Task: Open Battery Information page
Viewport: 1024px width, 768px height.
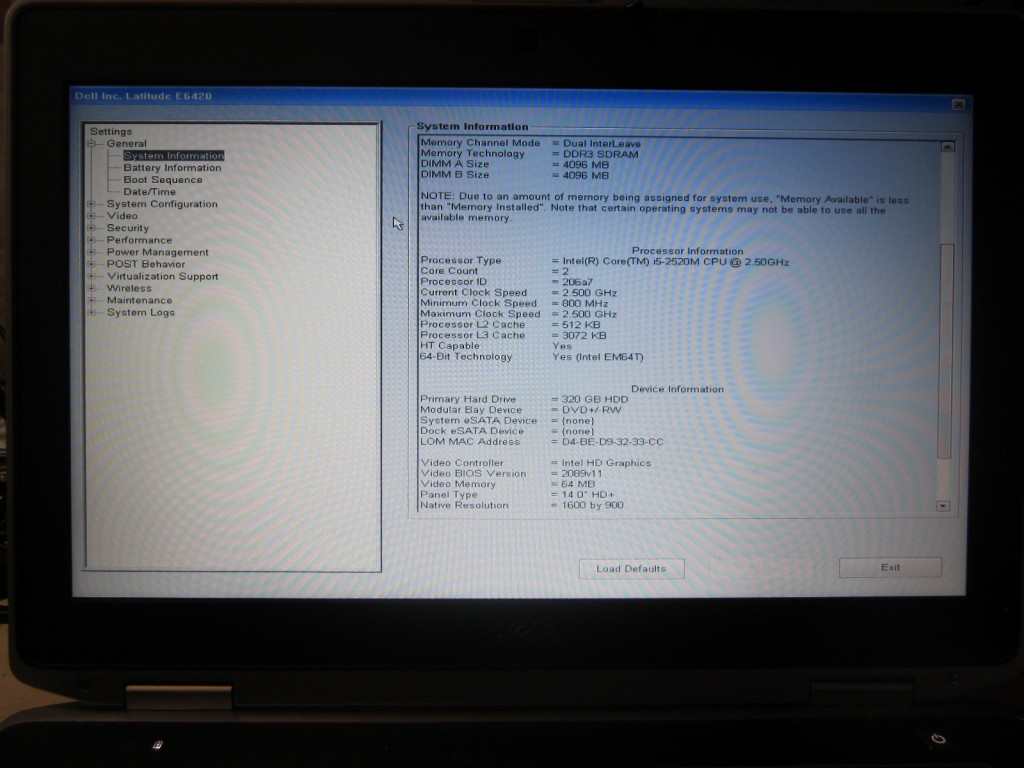Action: pos(172,168)
